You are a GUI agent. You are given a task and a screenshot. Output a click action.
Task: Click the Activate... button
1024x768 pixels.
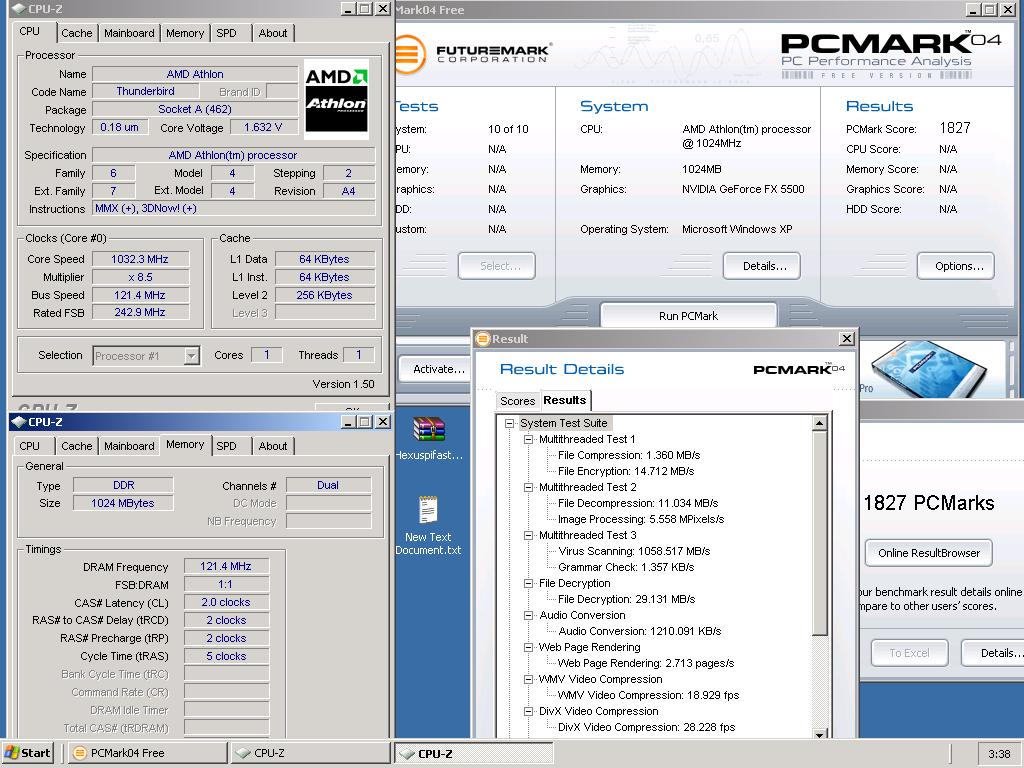pyautogui.click(x=436, y=369)
